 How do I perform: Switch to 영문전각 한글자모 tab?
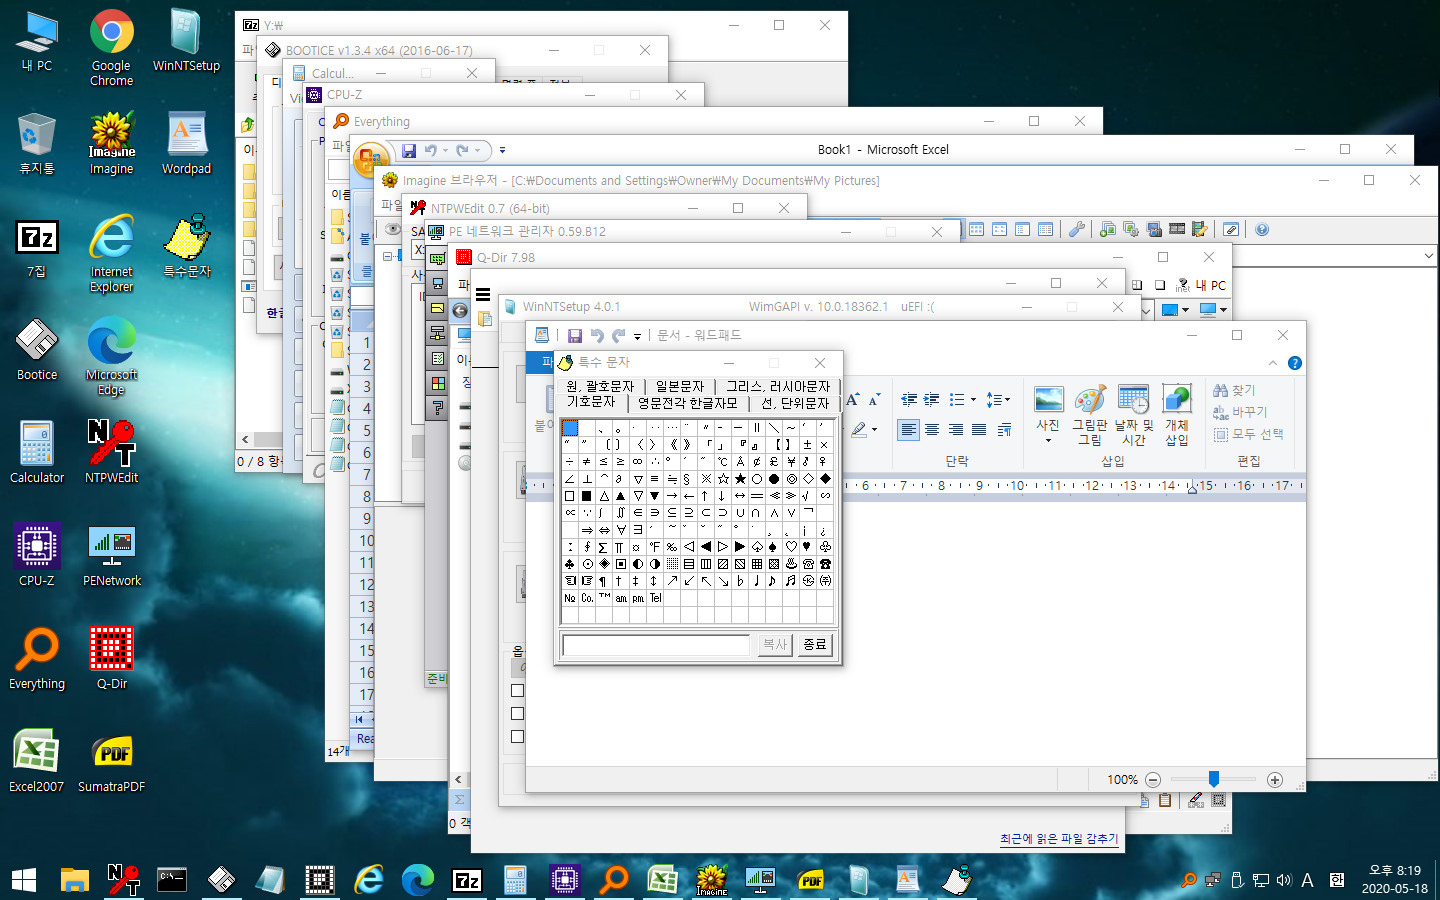pos(688,403)
